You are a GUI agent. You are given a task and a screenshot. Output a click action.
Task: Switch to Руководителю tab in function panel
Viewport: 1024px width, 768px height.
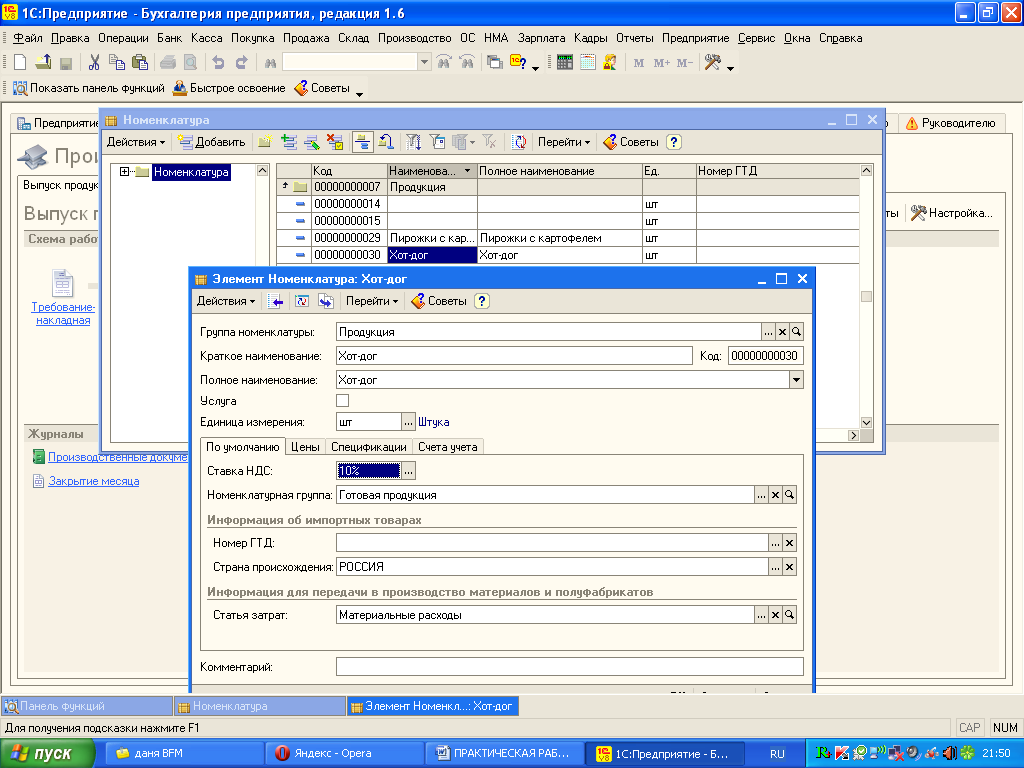click(951, 123)
